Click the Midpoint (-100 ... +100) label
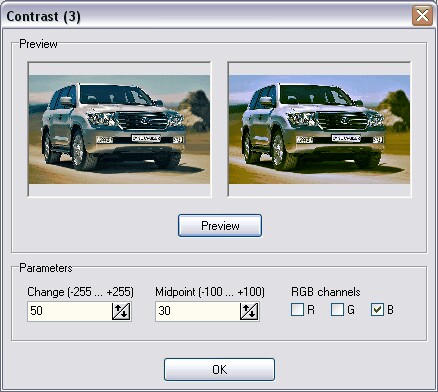 point(210,292)
